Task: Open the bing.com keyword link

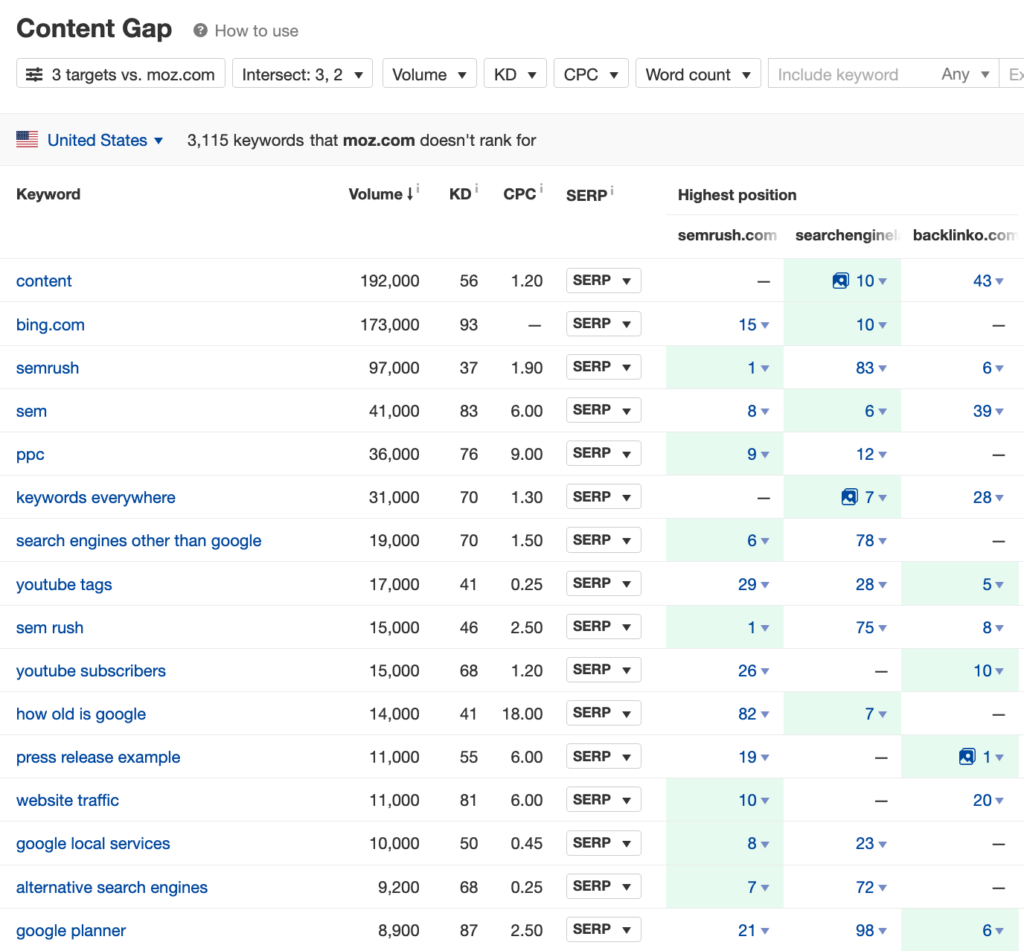Action: pyautogui.click(x=50, y=325)
